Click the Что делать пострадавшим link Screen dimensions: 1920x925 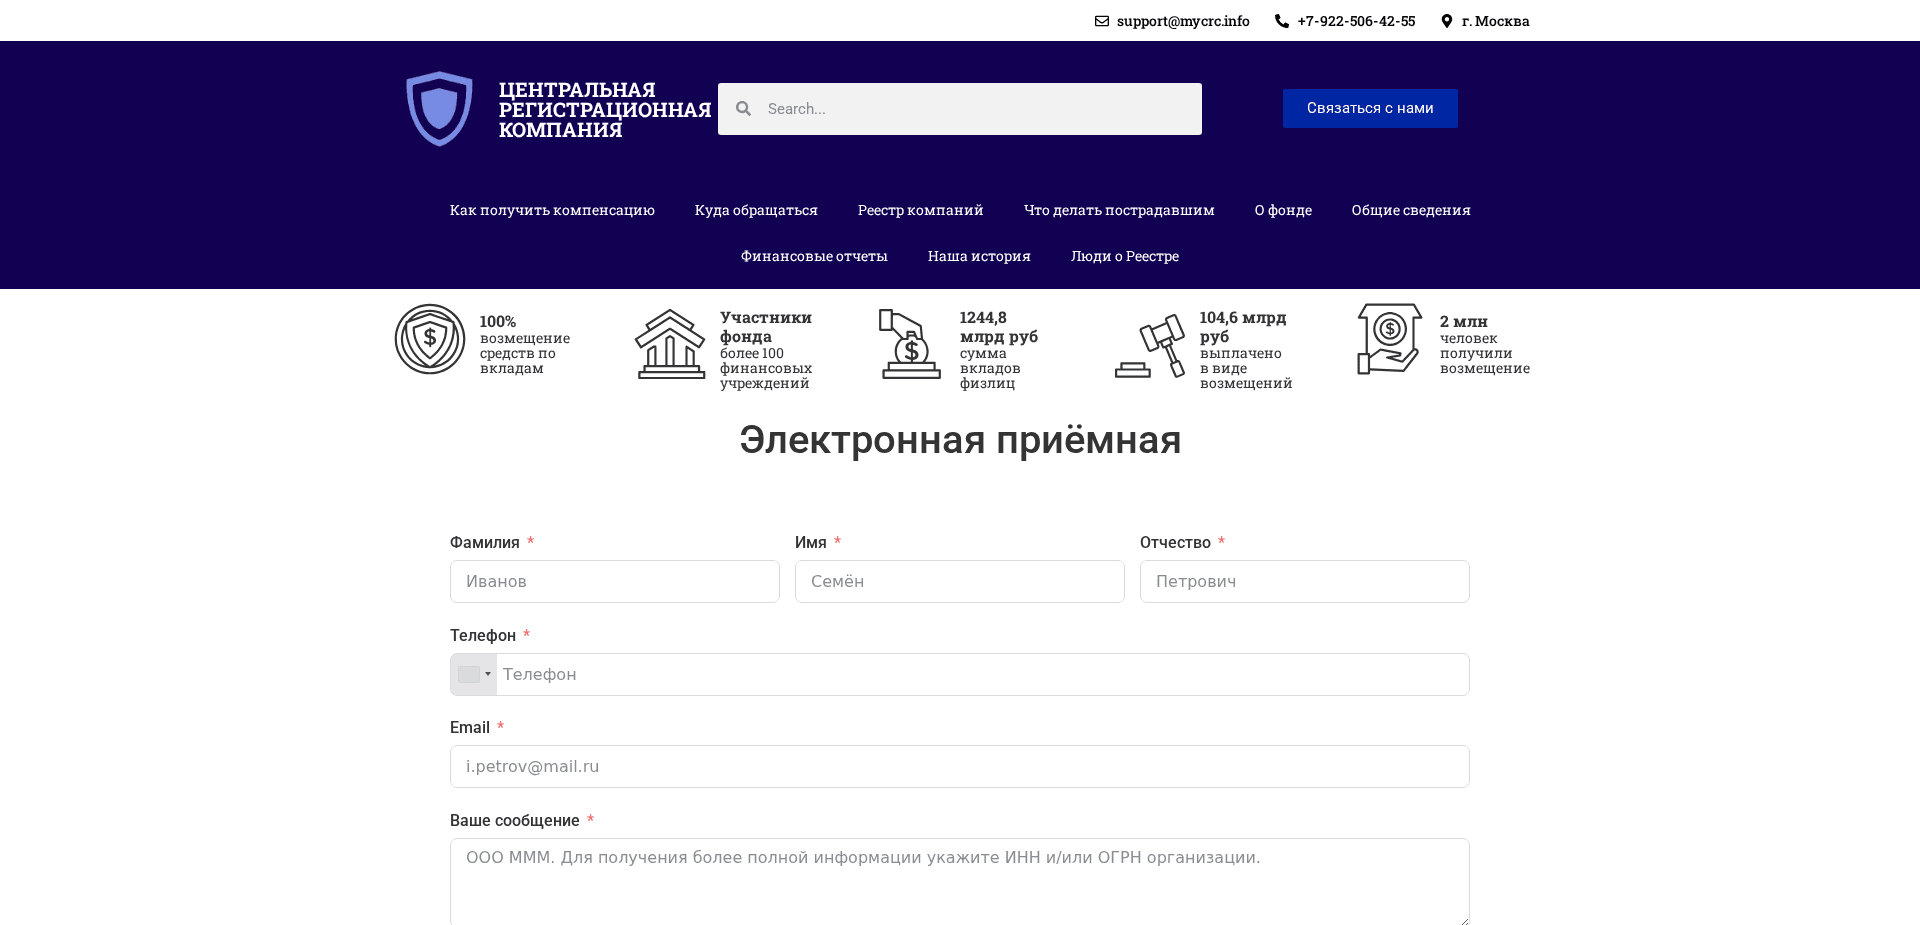pos(1120,210)
